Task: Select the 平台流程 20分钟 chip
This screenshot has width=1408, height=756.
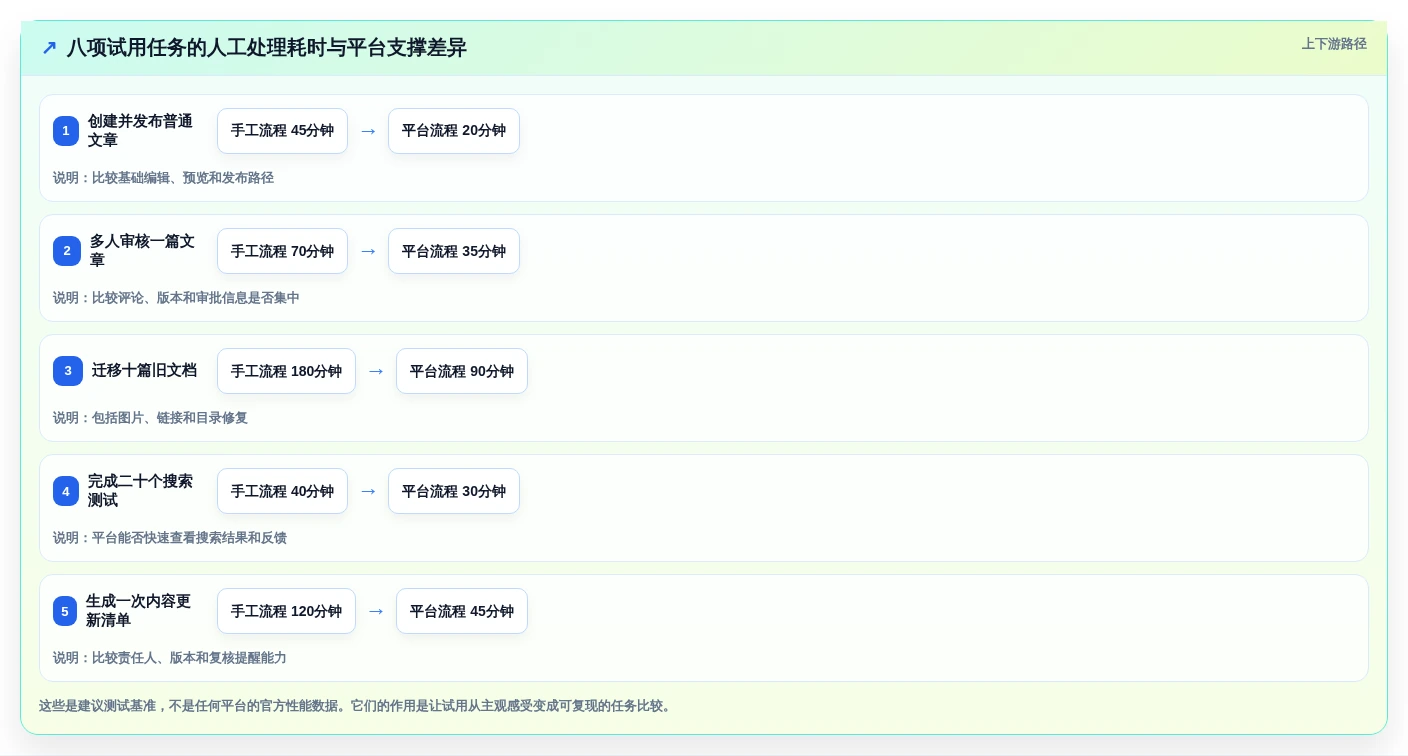Action: [454, 131]
